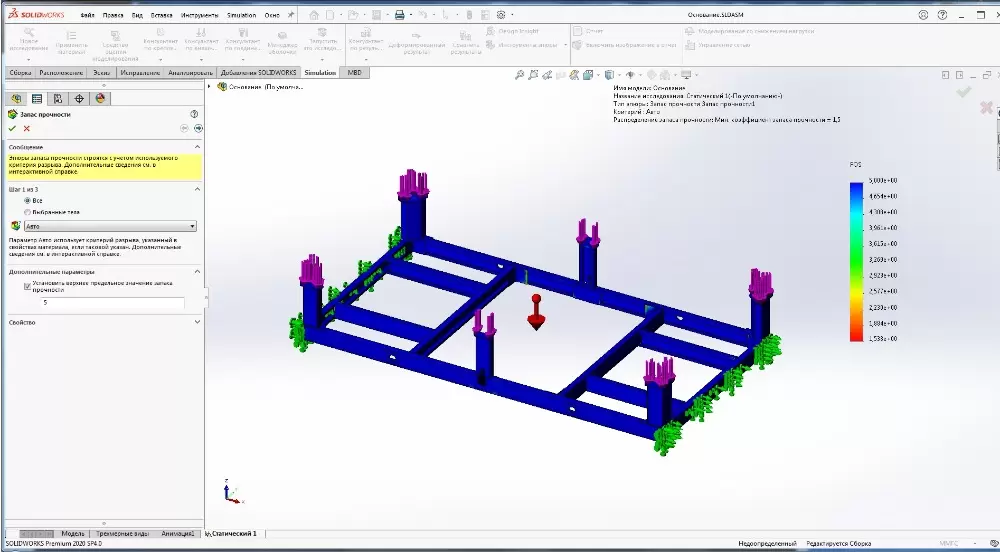Cancel with the red X icon
Viewport: 1000px width, 552px height.
26,128
